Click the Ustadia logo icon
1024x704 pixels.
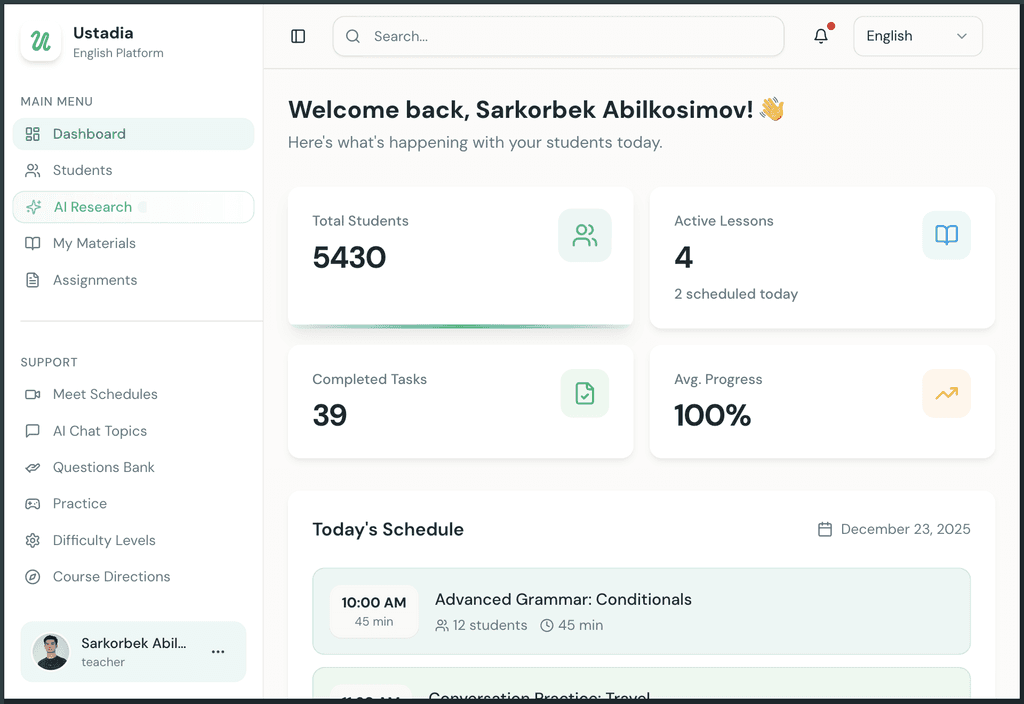[40, 41]
